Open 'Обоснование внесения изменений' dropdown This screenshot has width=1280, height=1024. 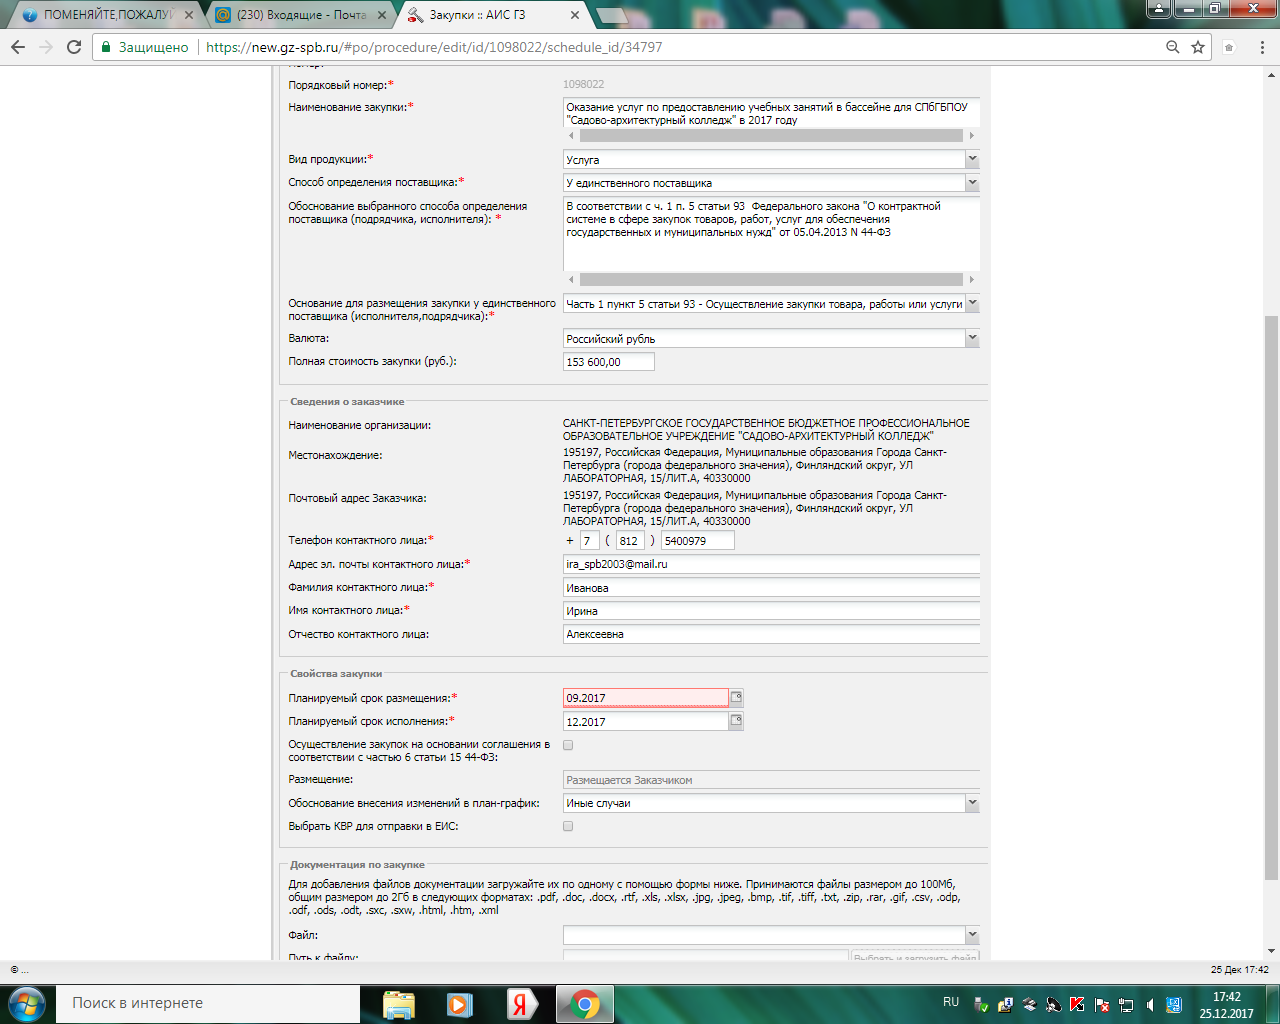[x=972, y=803]
